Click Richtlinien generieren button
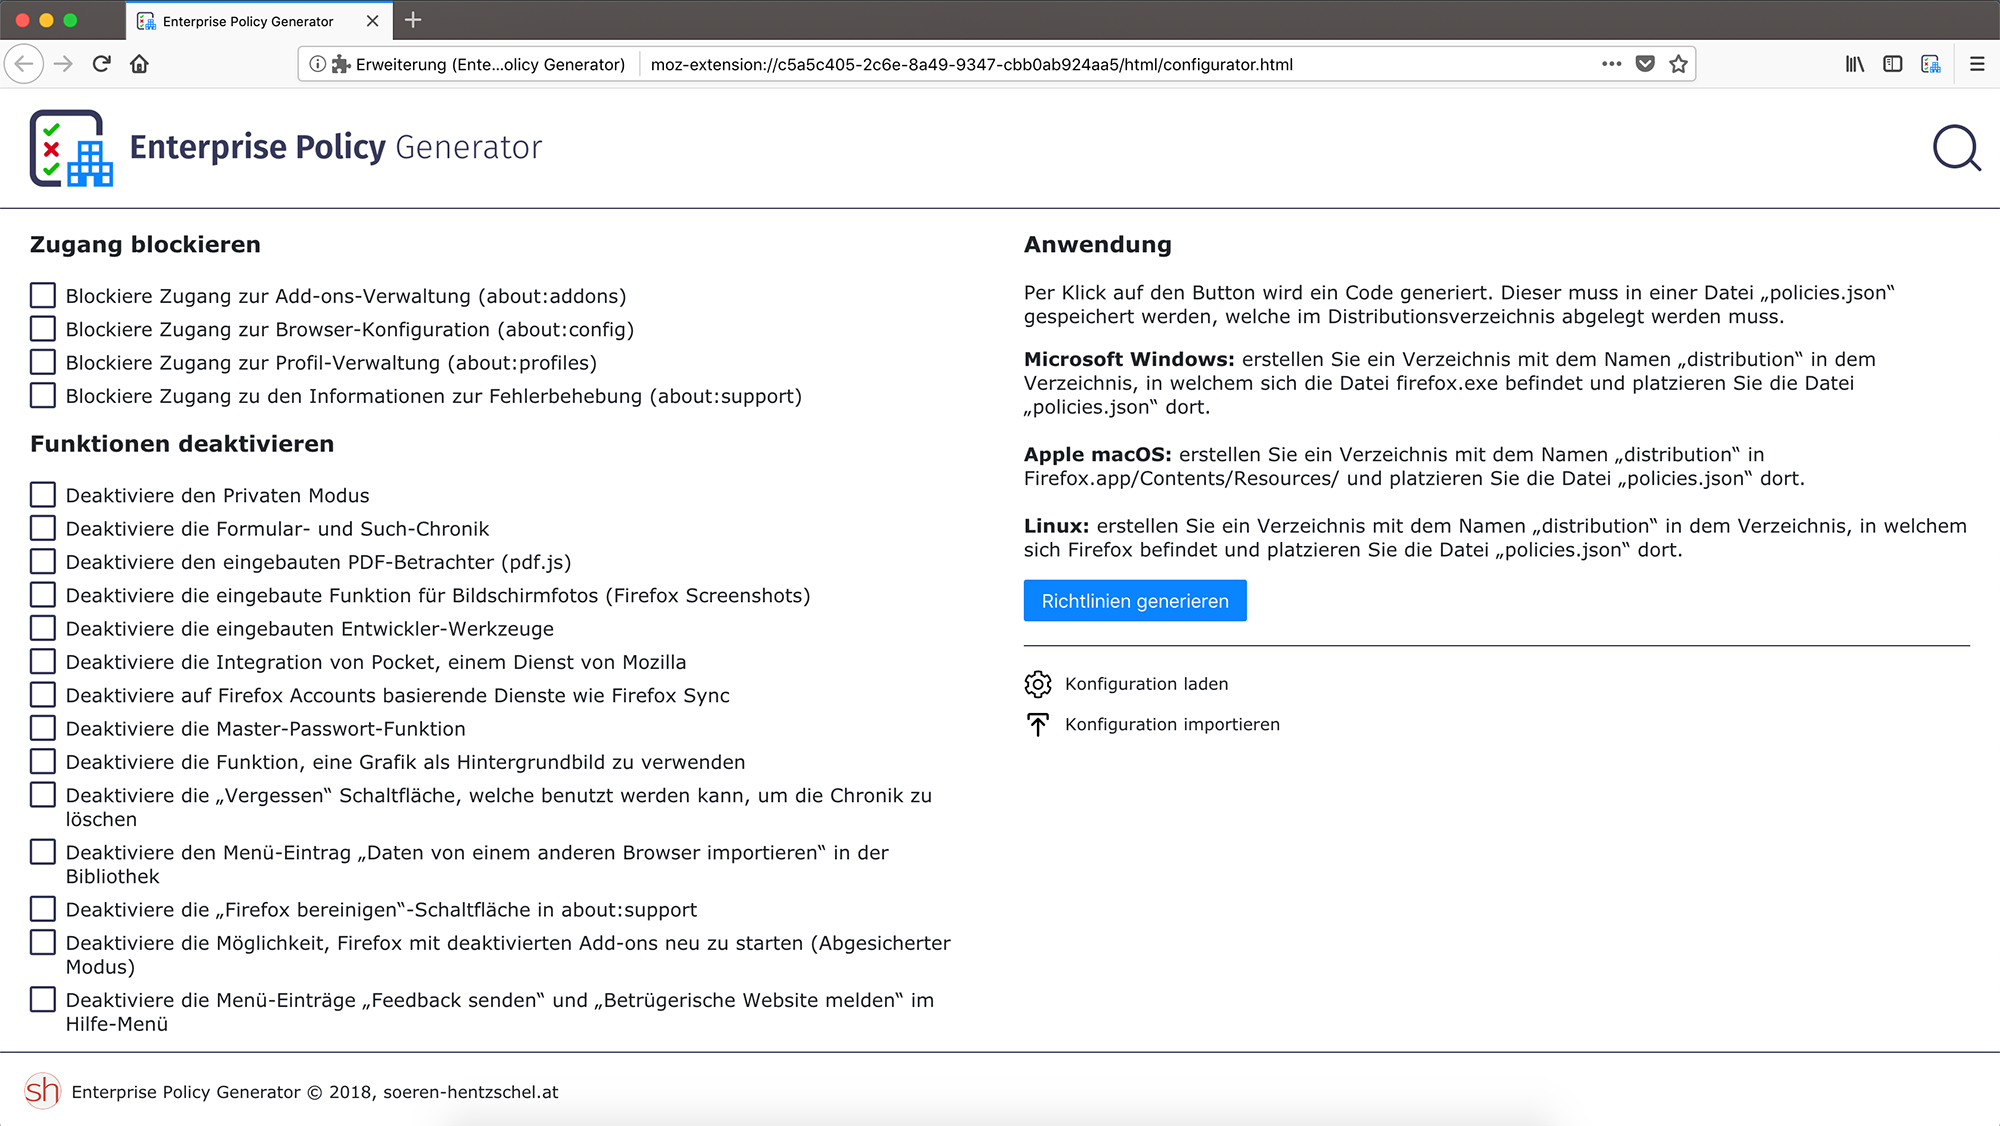Screen dimensions: 2000x1126 [1135, 601]
